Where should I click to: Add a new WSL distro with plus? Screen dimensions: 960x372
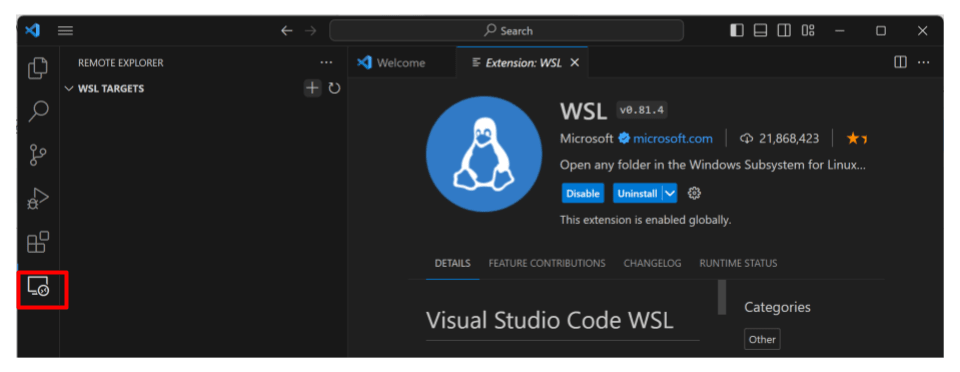pos(312,88)
